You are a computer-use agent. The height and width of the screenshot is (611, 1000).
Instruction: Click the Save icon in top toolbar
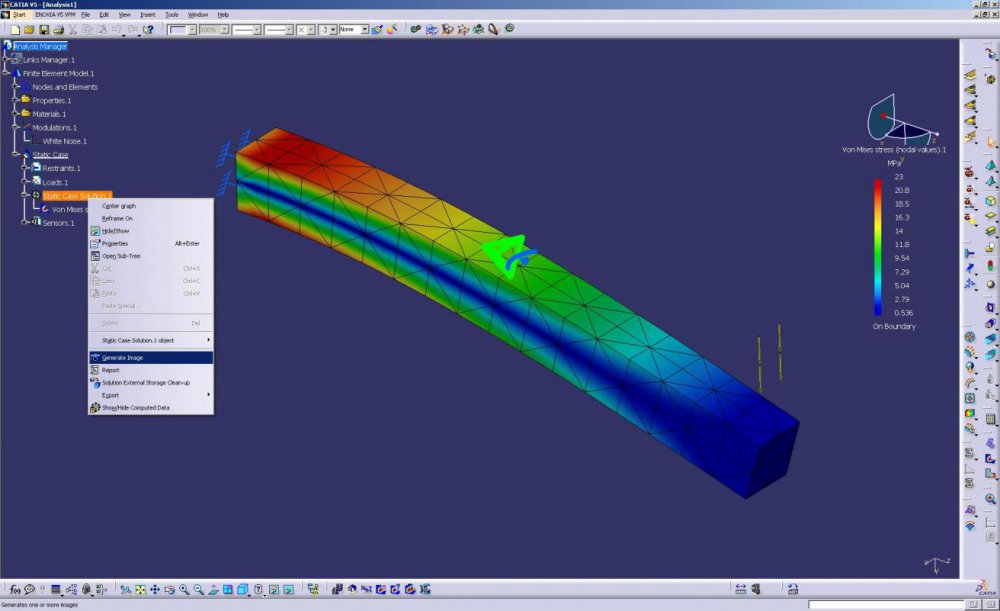[x=44, y=30]
